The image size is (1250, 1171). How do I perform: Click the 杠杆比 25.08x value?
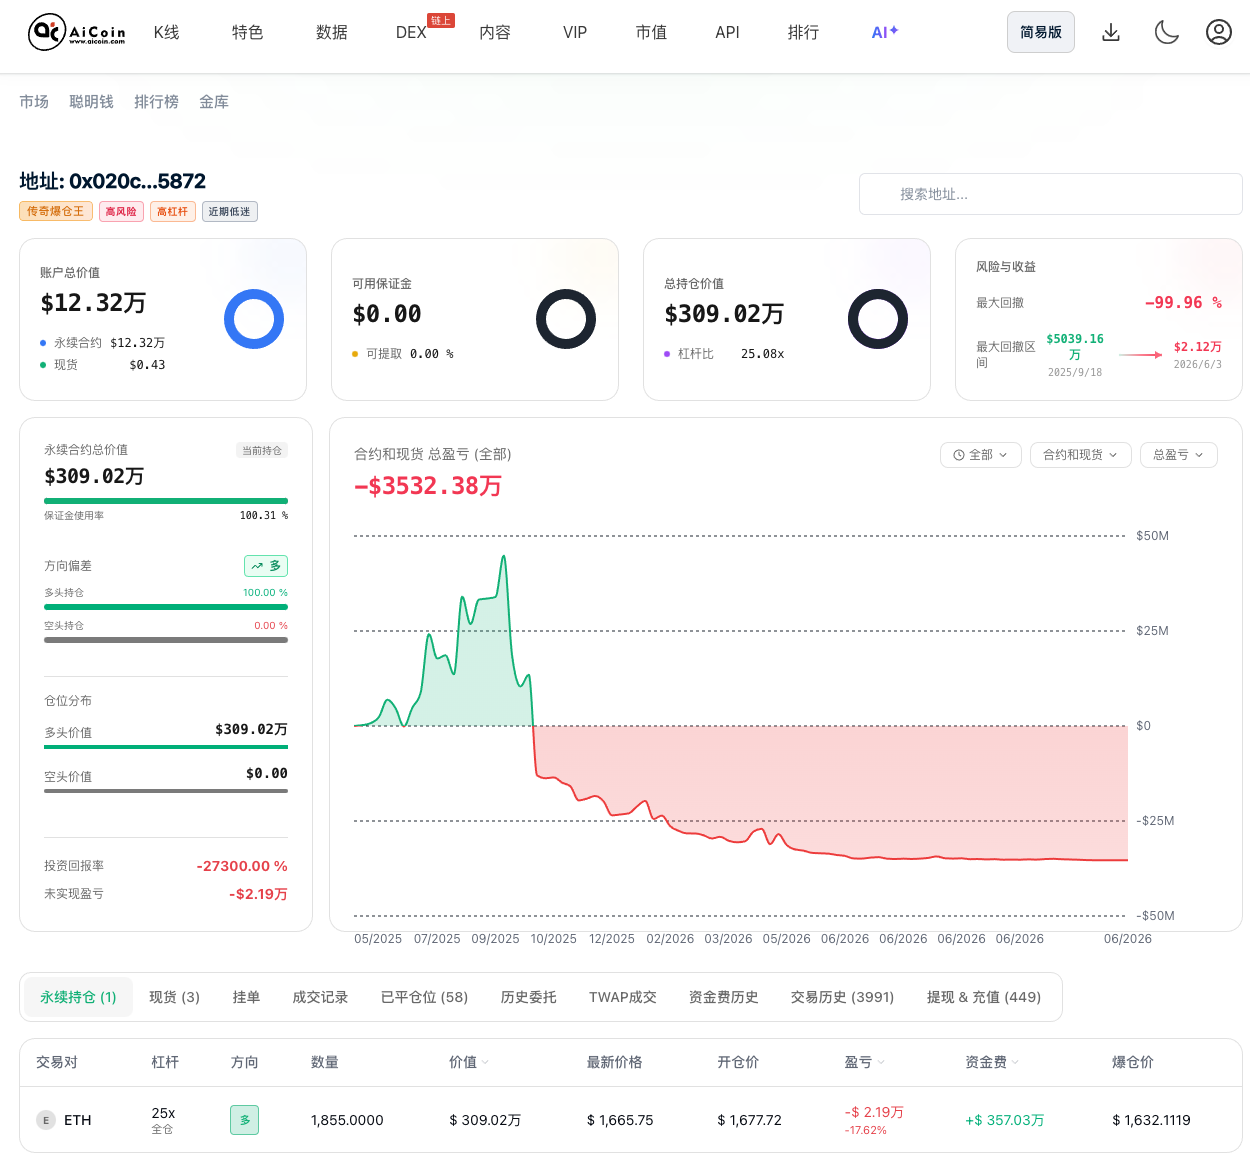(x=762, y=354)
